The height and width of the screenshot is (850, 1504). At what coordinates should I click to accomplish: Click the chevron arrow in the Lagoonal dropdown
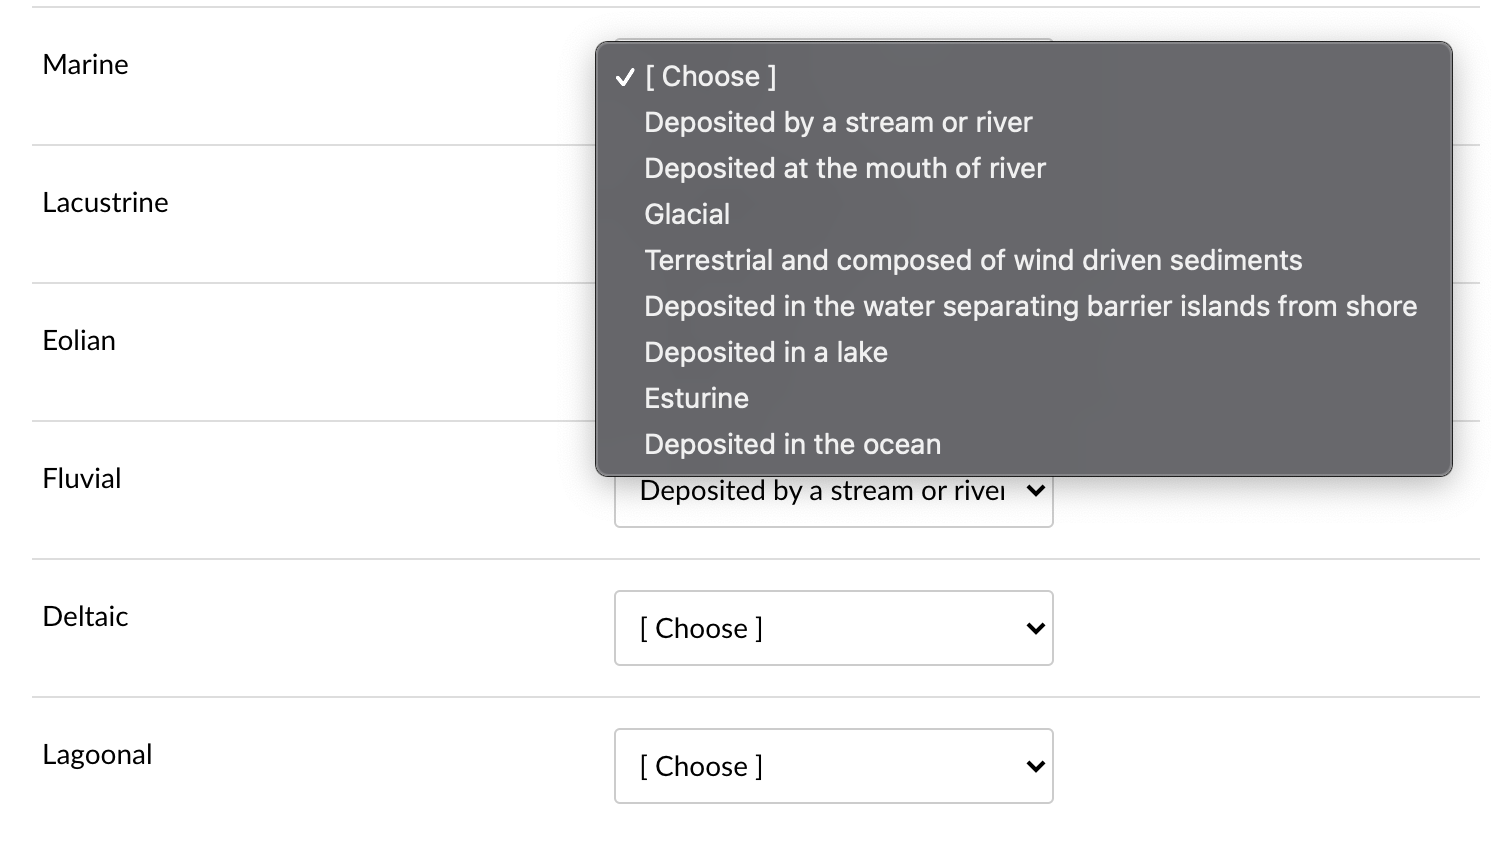(1035, 766)
